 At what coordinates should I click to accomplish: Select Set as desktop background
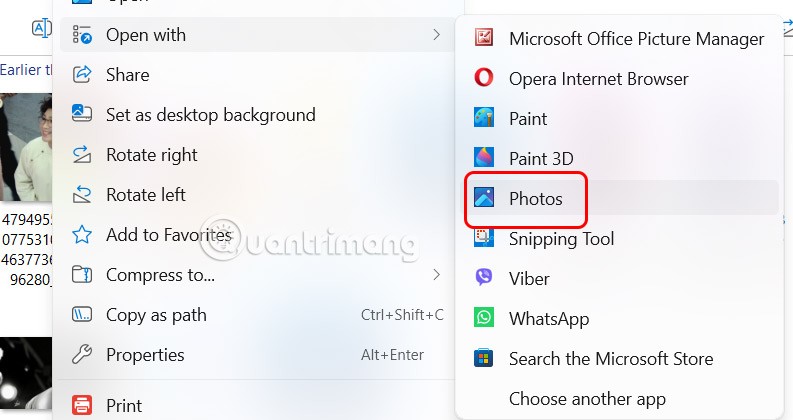pos(210,115)
